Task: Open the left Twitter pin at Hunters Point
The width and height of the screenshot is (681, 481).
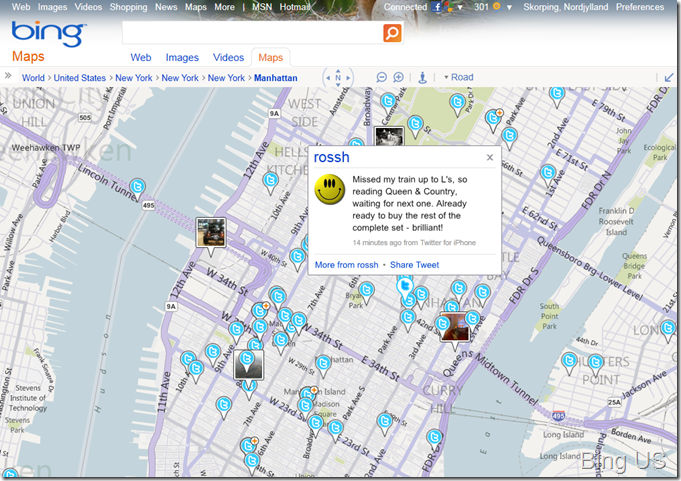Action: pyautogui.click(x=569, y=362)
